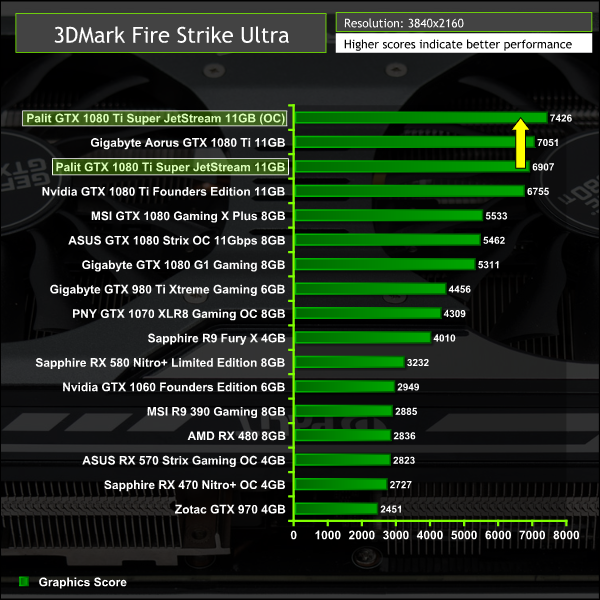Screen dimensions: 600x600
Task: Select ASUS GTX 1080 Strix OC 11Gbps 8GB label
Action: [177, 240]
